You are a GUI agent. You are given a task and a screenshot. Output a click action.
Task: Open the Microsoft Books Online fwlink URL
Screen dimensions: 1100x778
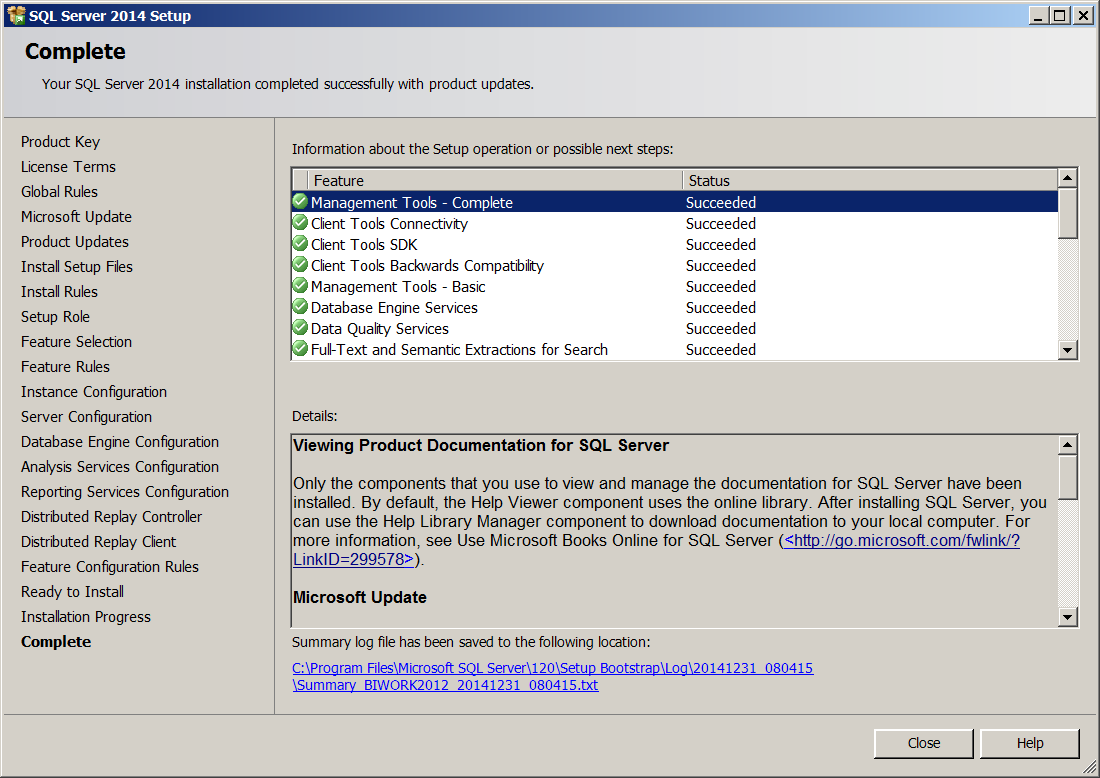point(901,541)
